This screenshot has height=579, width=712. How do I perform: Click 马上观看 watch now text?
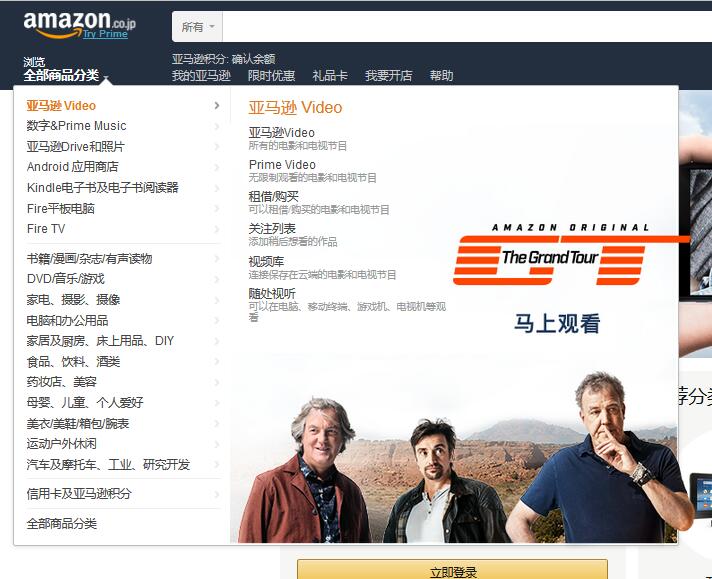click(557, 324)
